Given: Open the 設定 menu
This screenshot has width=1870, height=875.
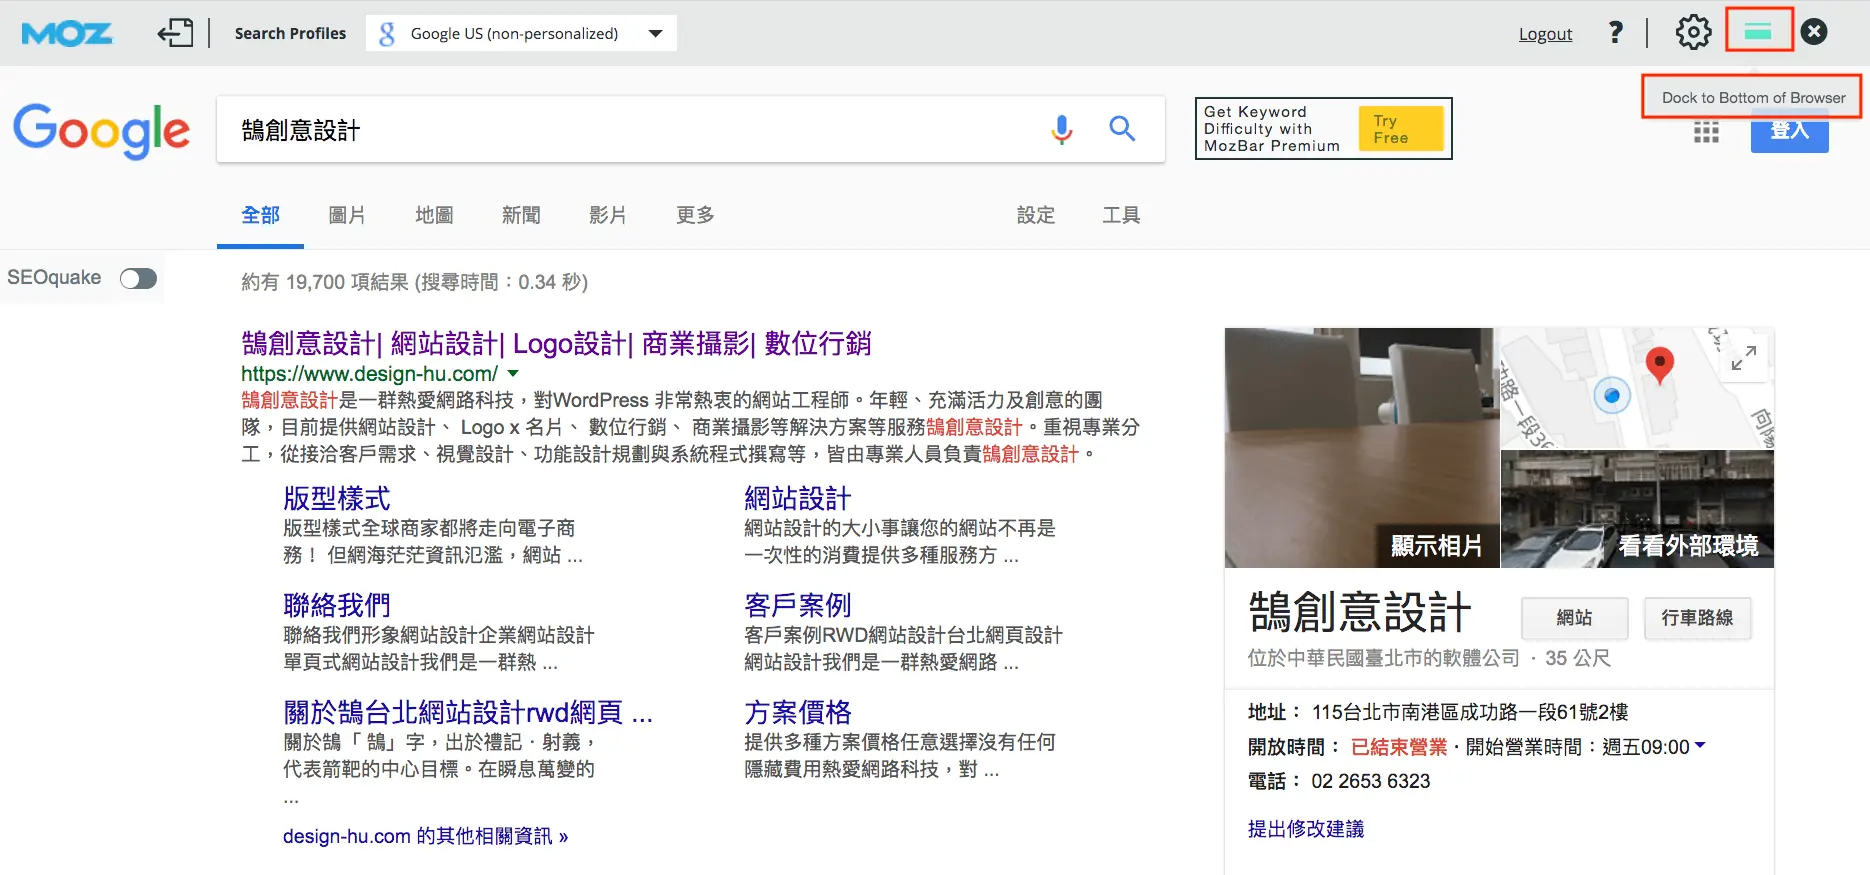Looking at the screenshot, I should pyautogui.click(x=1036, y=215).
